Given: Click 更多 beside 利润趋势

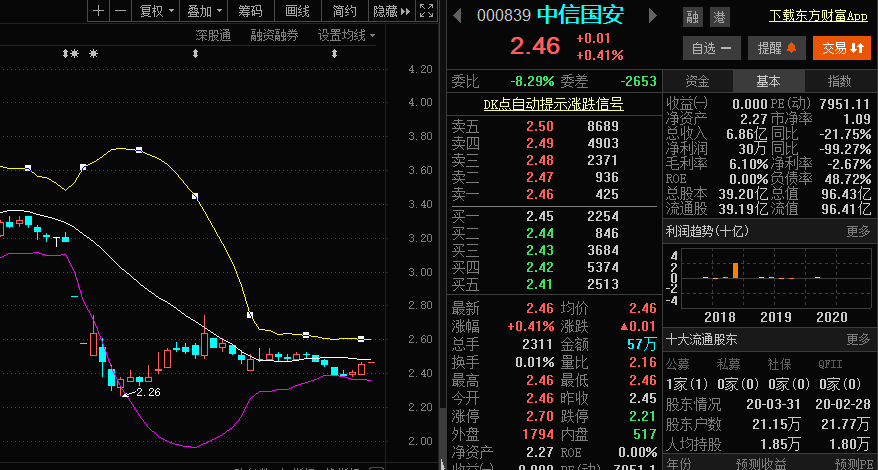Looking at the screenshot, I should click(858, 231).
